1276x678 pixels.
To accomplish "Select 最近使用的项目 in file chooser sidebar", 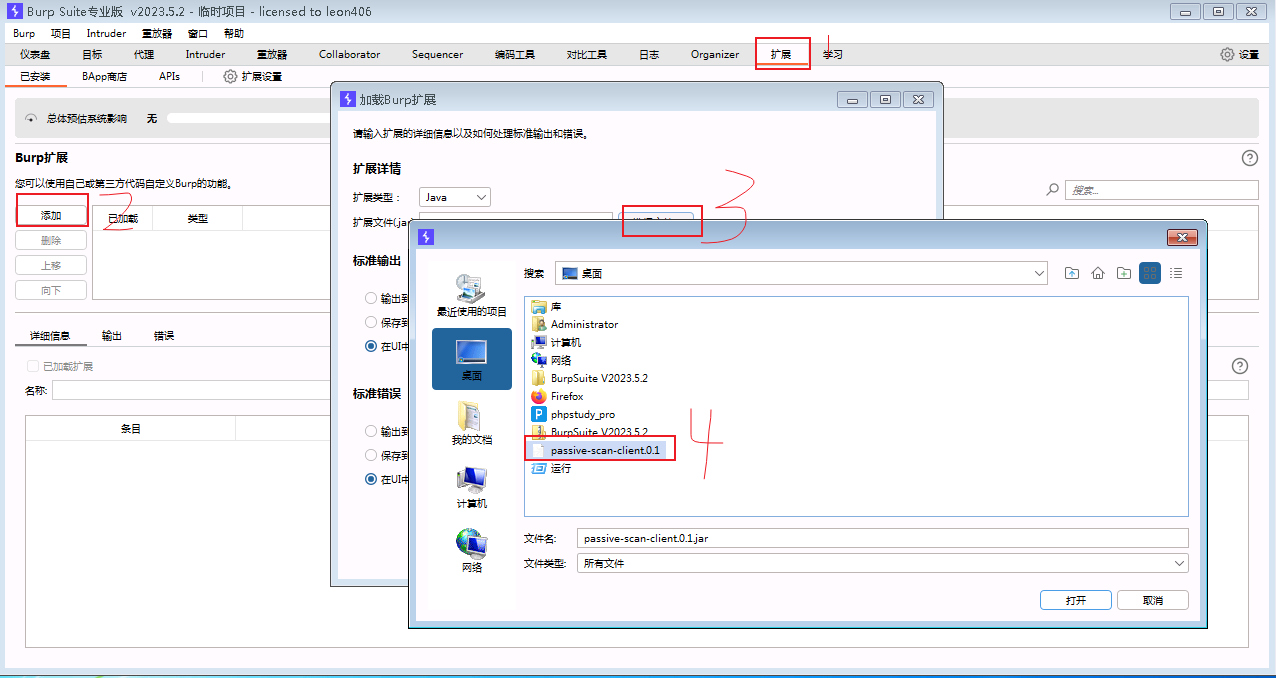I will [472, 294].
